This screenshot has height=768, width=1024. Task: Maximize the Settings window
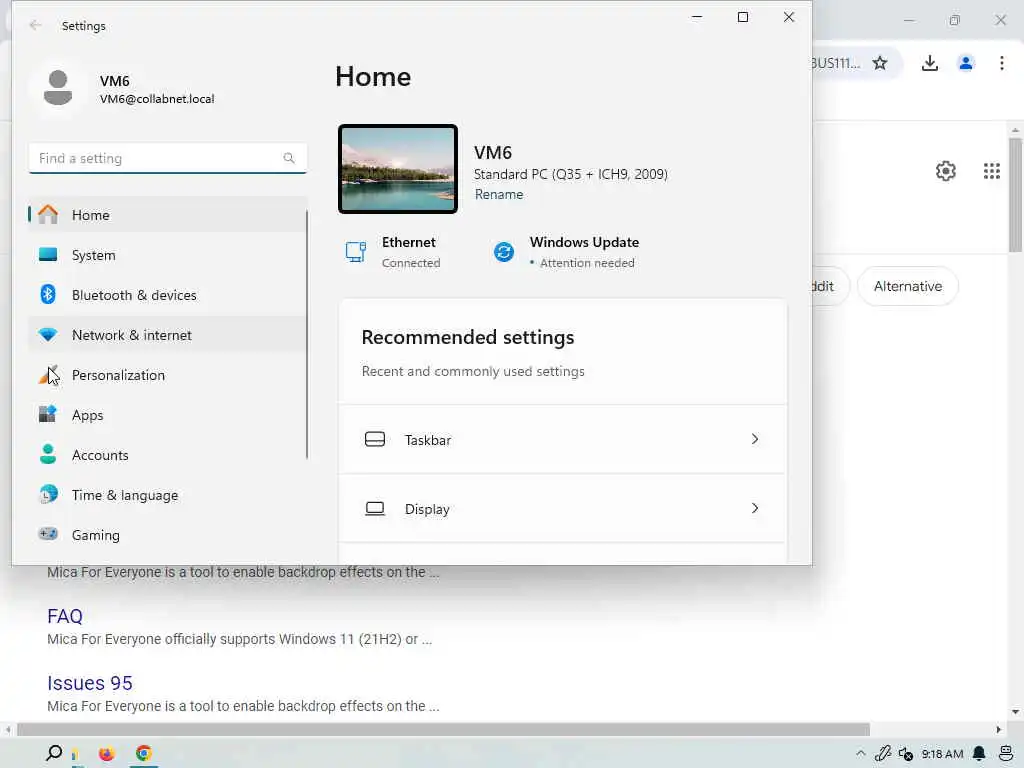[x=743, y=17]
